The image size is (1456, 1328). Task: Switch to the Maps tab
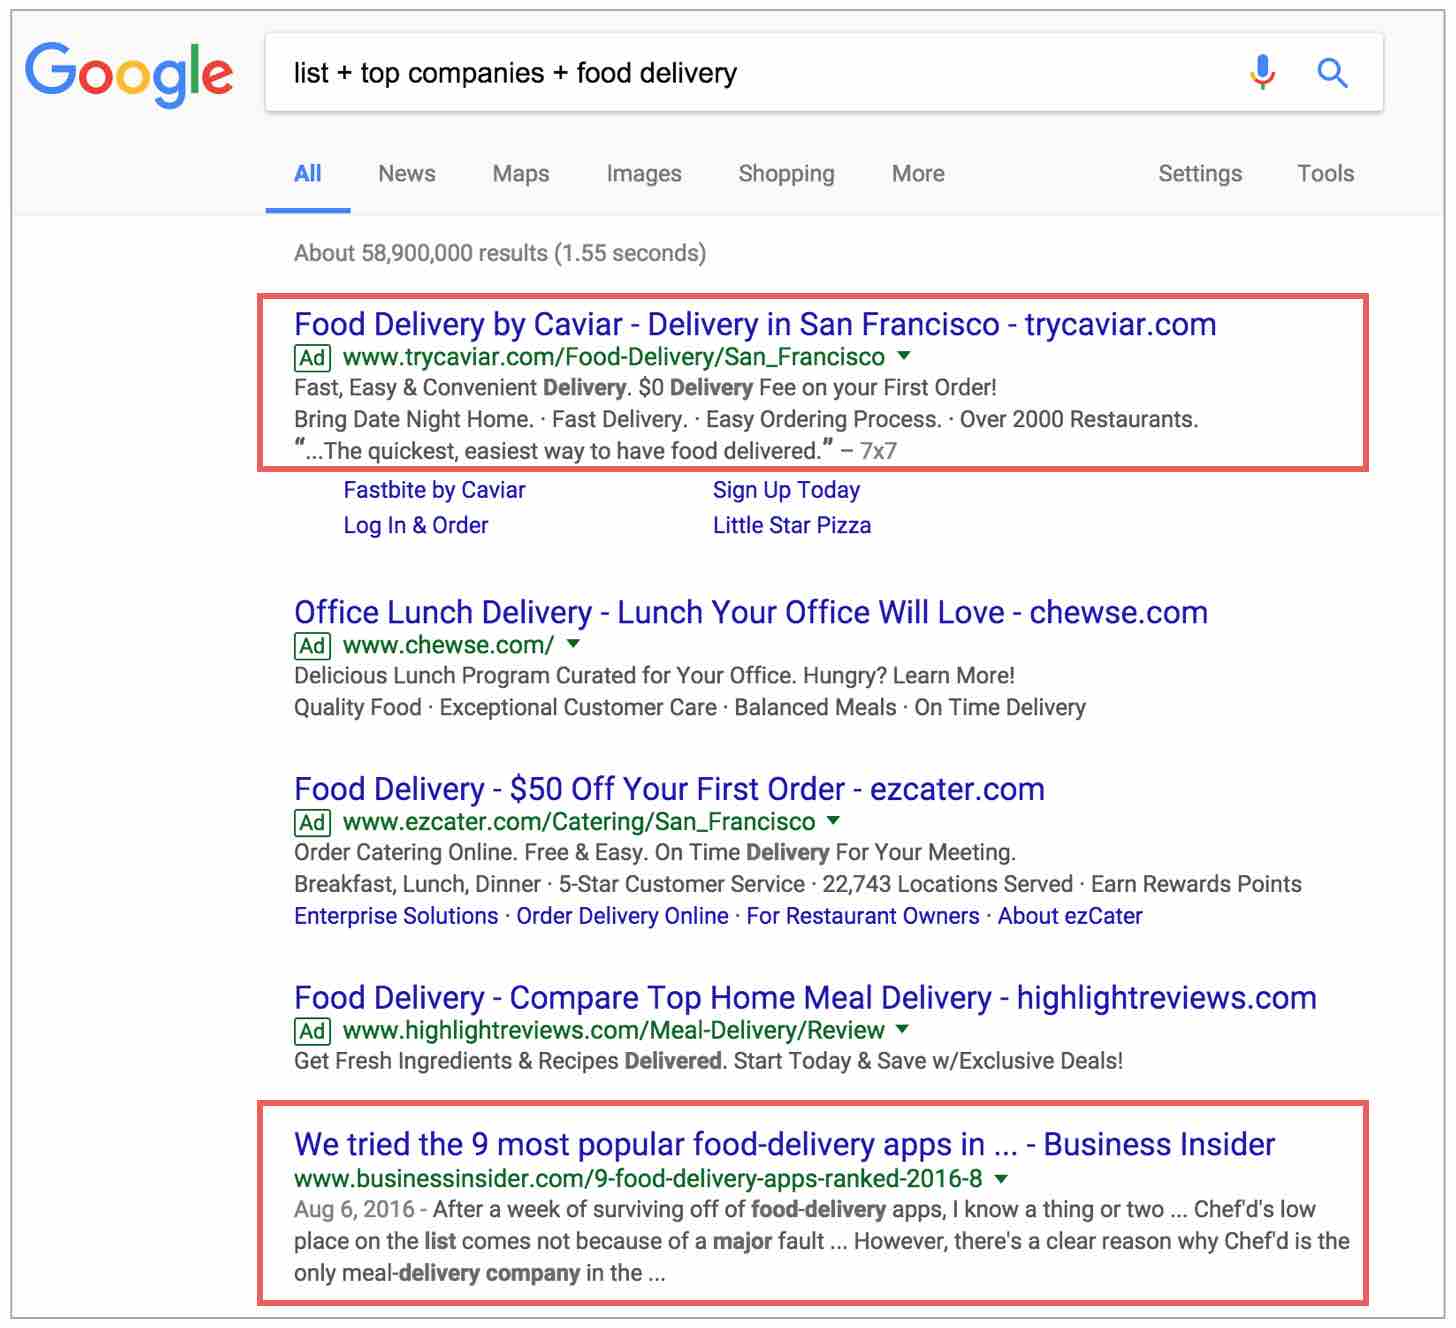coord(521,174)
